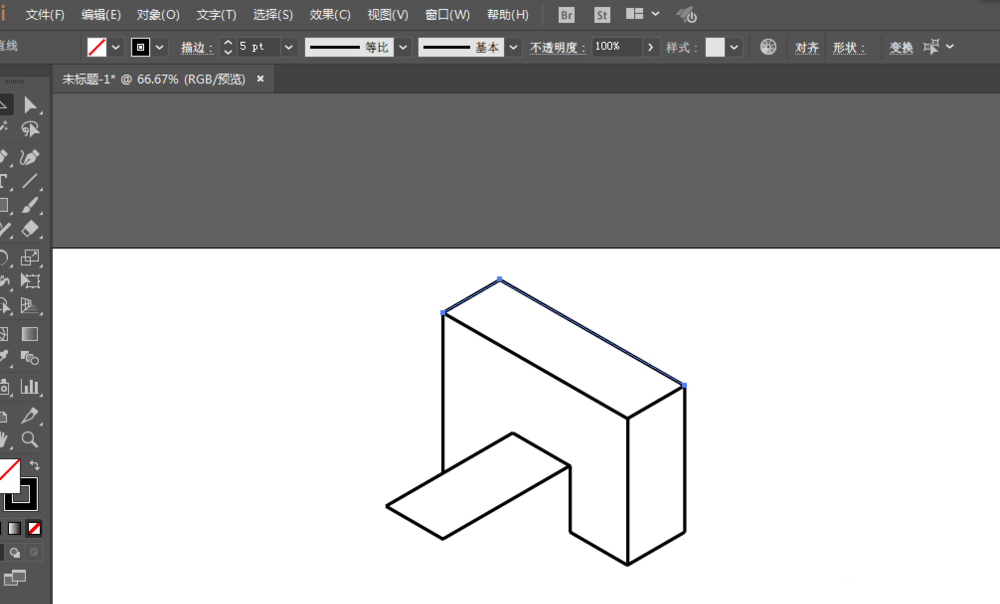Select the Direct Selection arrow tool
The image size is (1000, 604).
coord(29,105)
